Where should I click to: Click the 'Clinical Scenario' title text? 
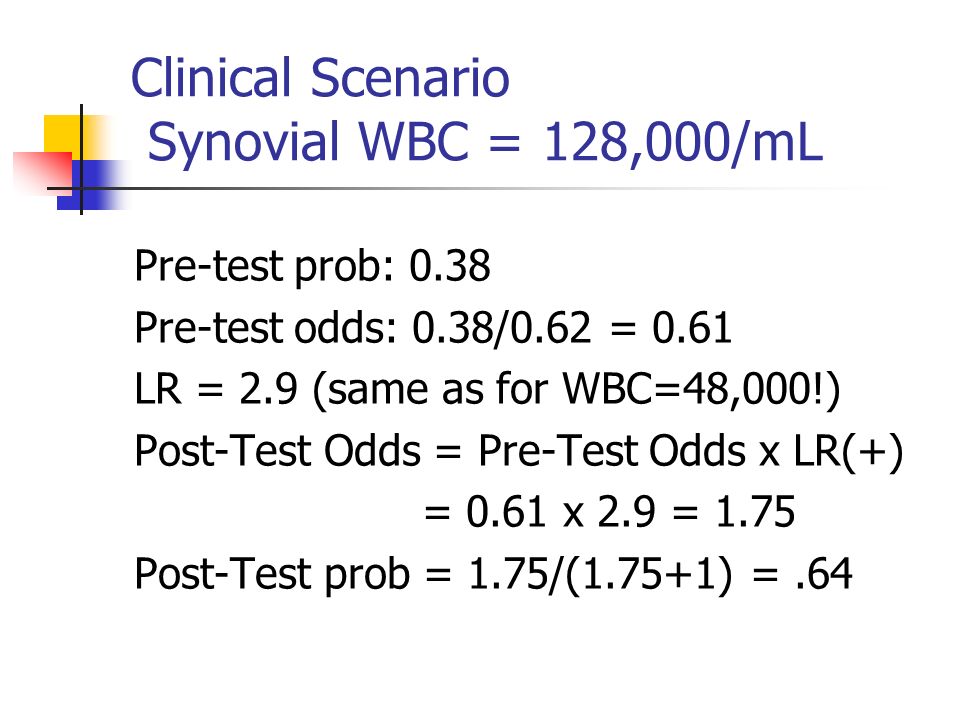pos(320,78)
